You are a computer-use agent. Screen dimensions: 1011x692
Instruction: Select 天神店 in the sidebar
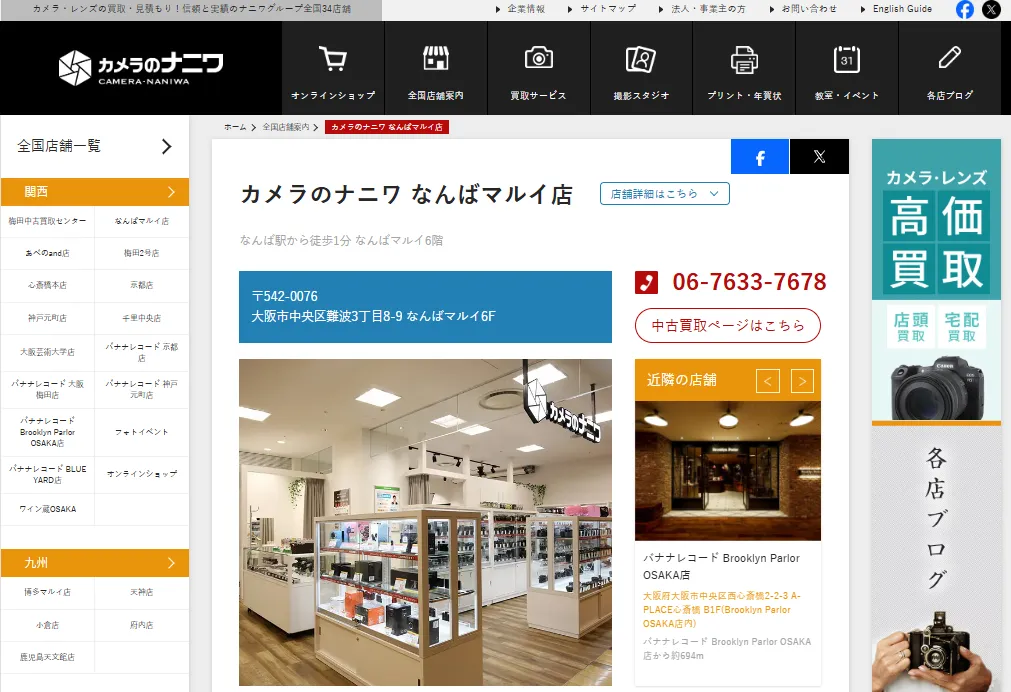pyautogui.click(x=142, y=592)
